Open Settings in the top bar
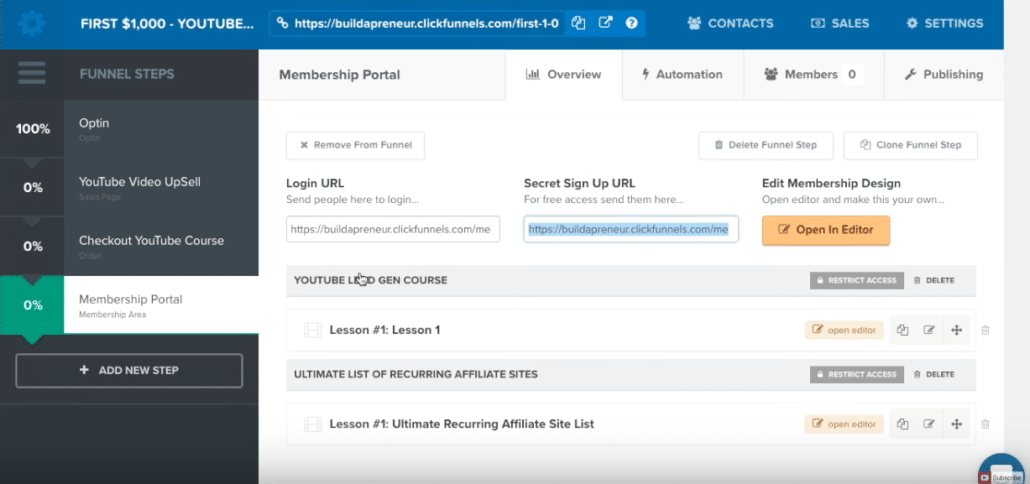Image resolution: width=1030 pixels, height=484 pixels. (945, 24)
